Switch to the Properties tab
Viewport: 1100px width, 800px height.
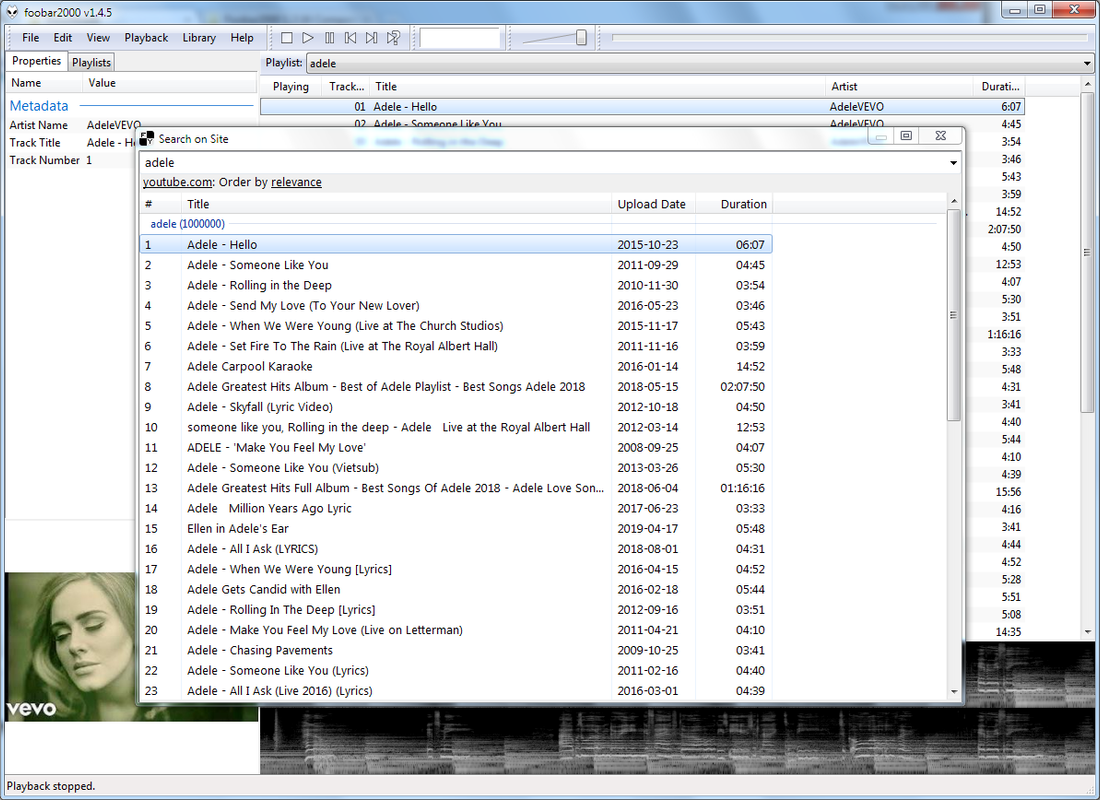36,61
